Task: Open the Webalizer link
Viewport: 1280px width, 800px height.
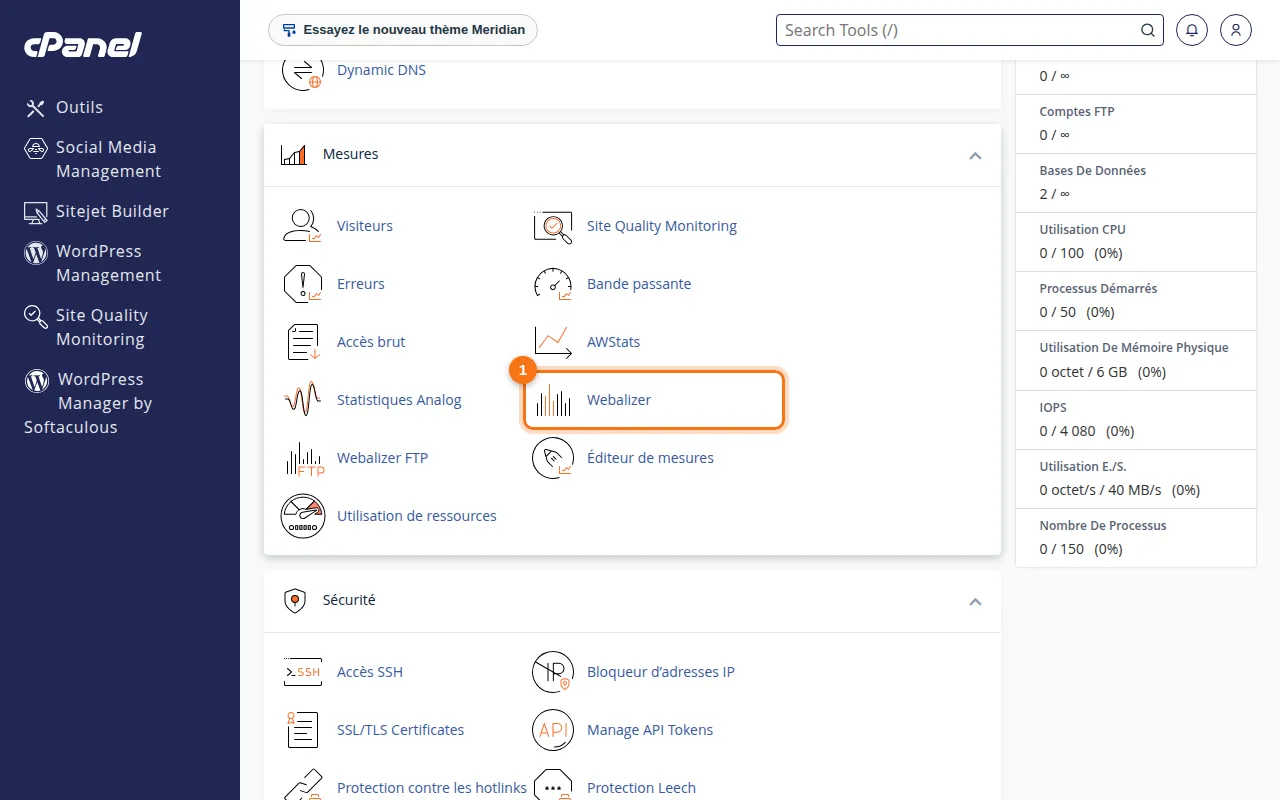Action: [619, 400]
